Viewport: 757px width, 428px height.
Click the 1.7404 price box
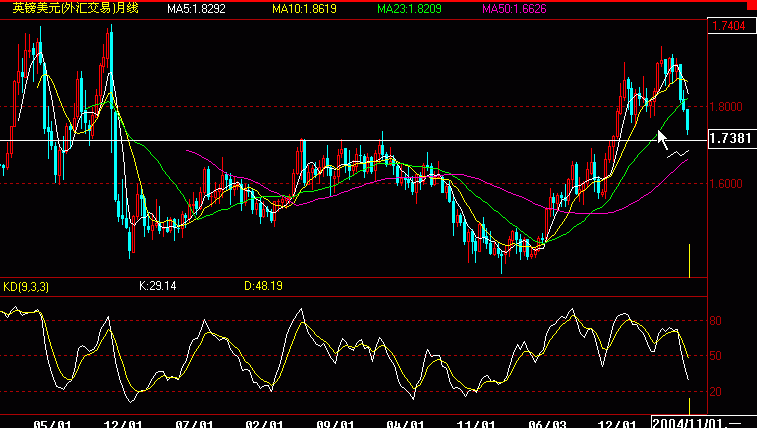click(x=731, y=26)
